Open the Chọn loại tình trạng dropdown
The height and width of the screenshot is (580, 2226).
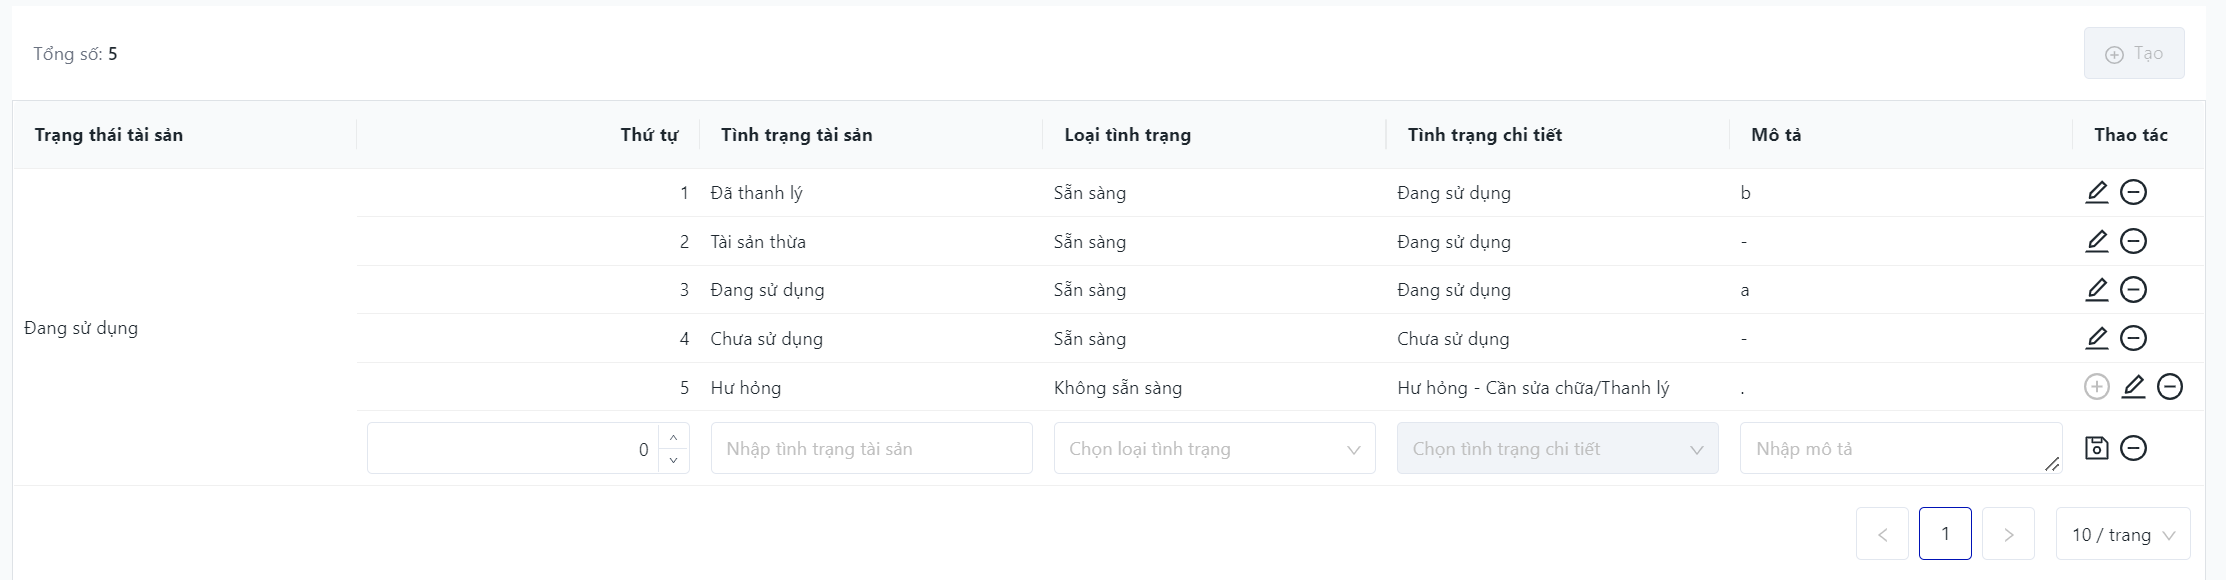coord(1214,449)
